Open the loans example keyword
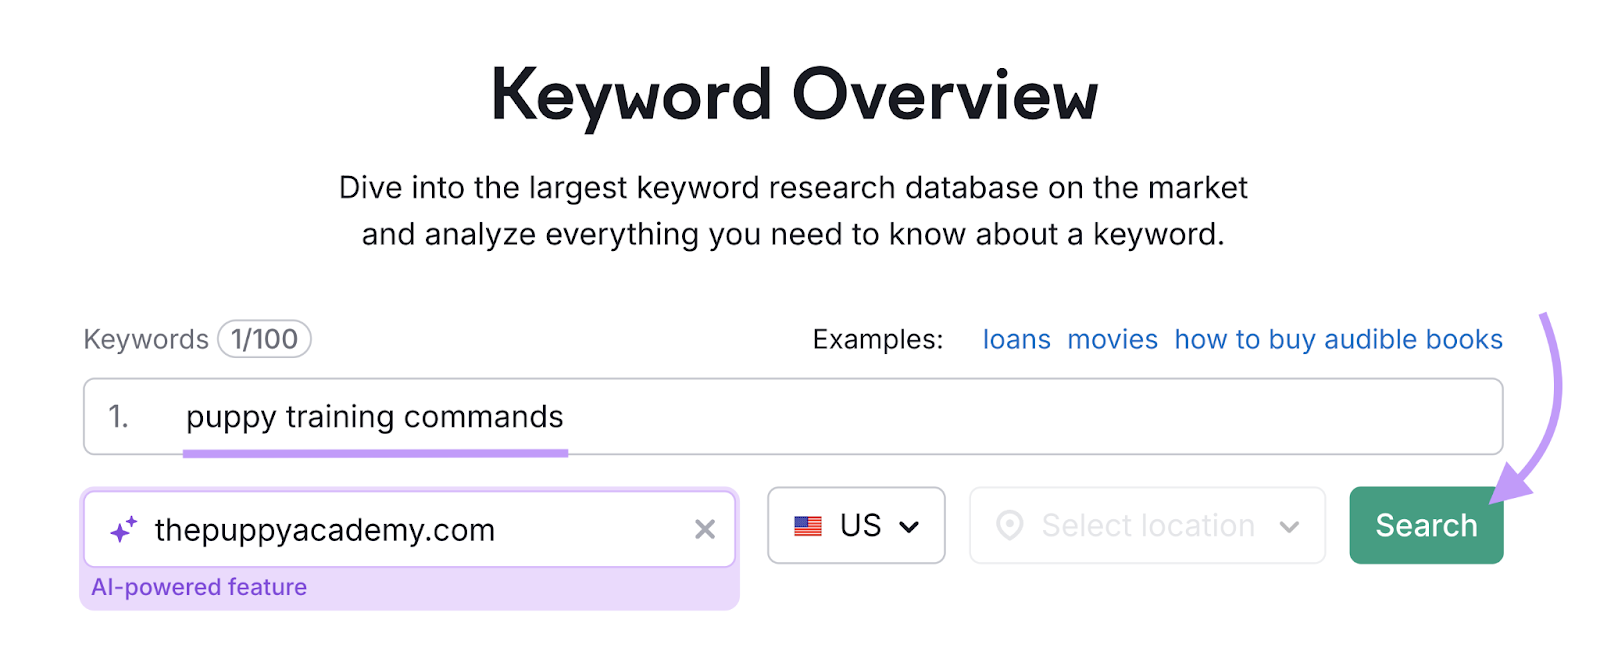1600x670 pixels. pyautogui.click(x=1016, y=339)
